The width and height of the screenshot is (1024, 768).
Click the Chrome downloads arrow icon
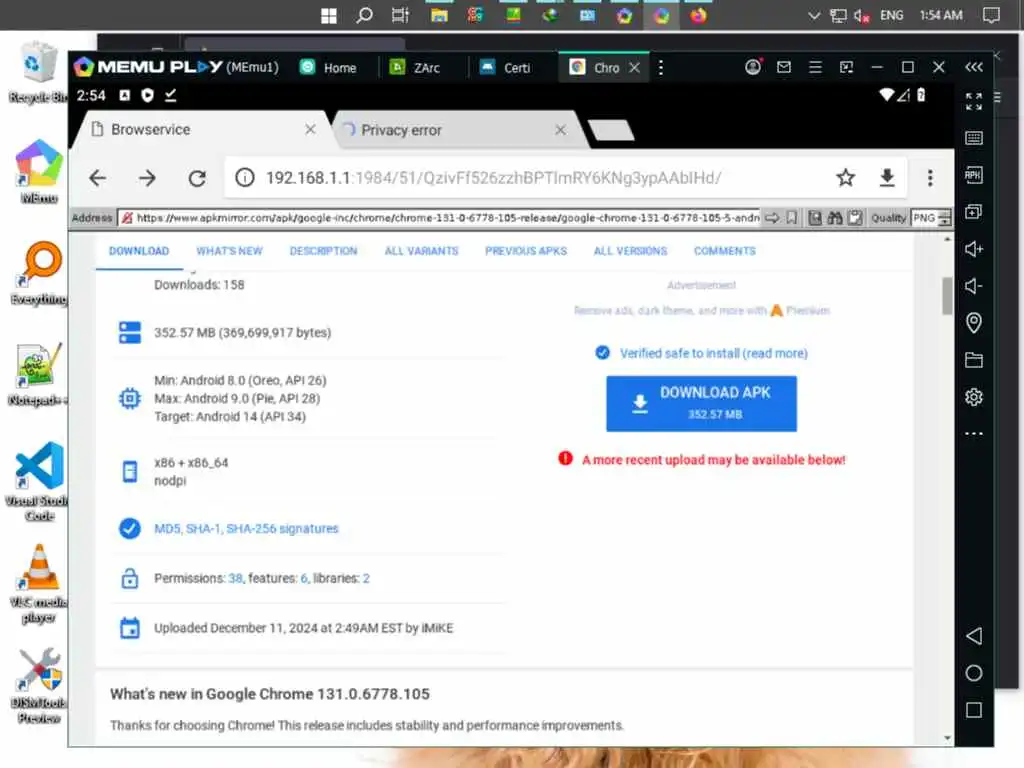click(x=887, y=178)
